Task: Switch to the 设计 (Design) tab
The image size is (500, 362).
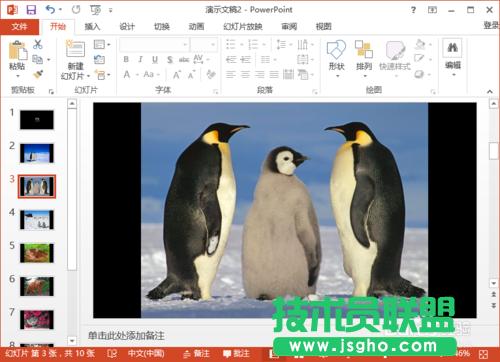Action: click(127, 26)
